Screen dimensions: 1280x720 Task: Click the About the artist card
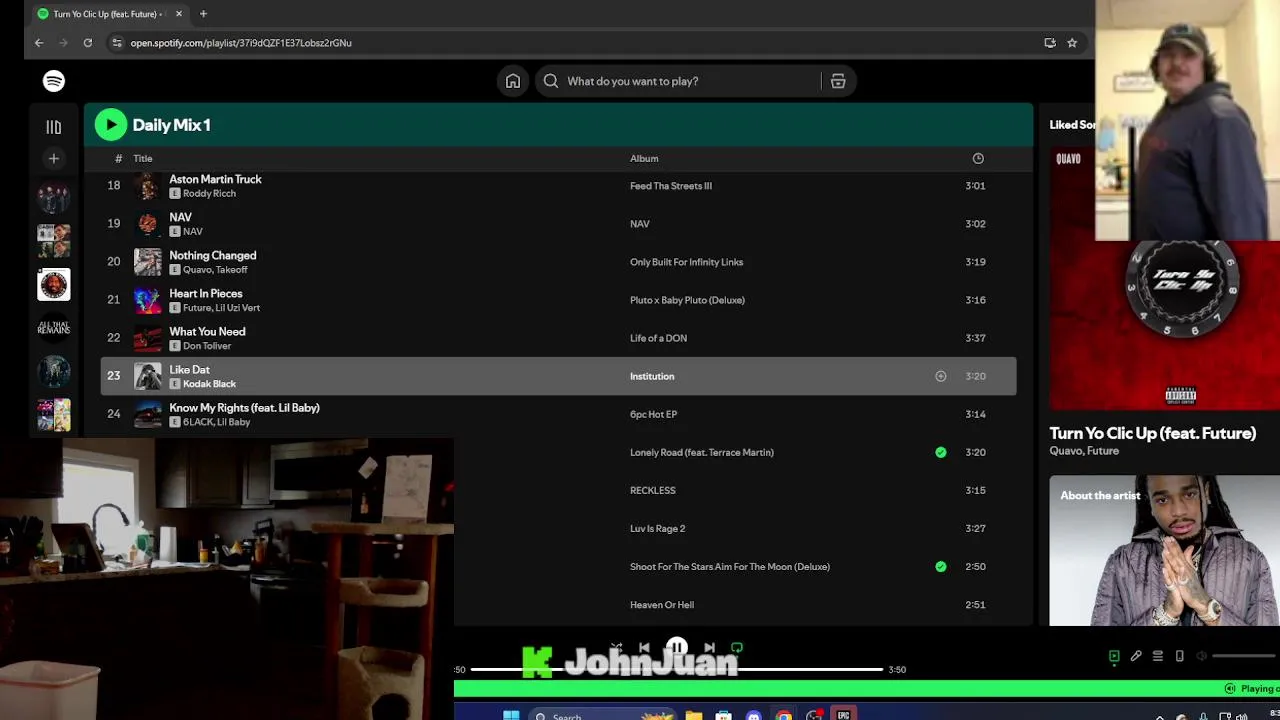[x=1164, y=550]
